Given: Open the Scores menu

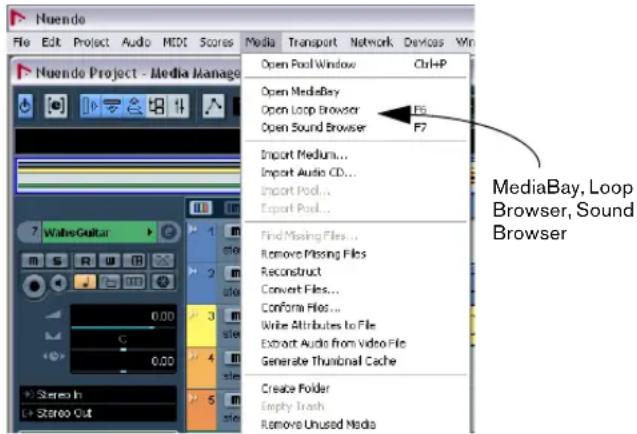Looking at the screenshot, I should [217, 42].
